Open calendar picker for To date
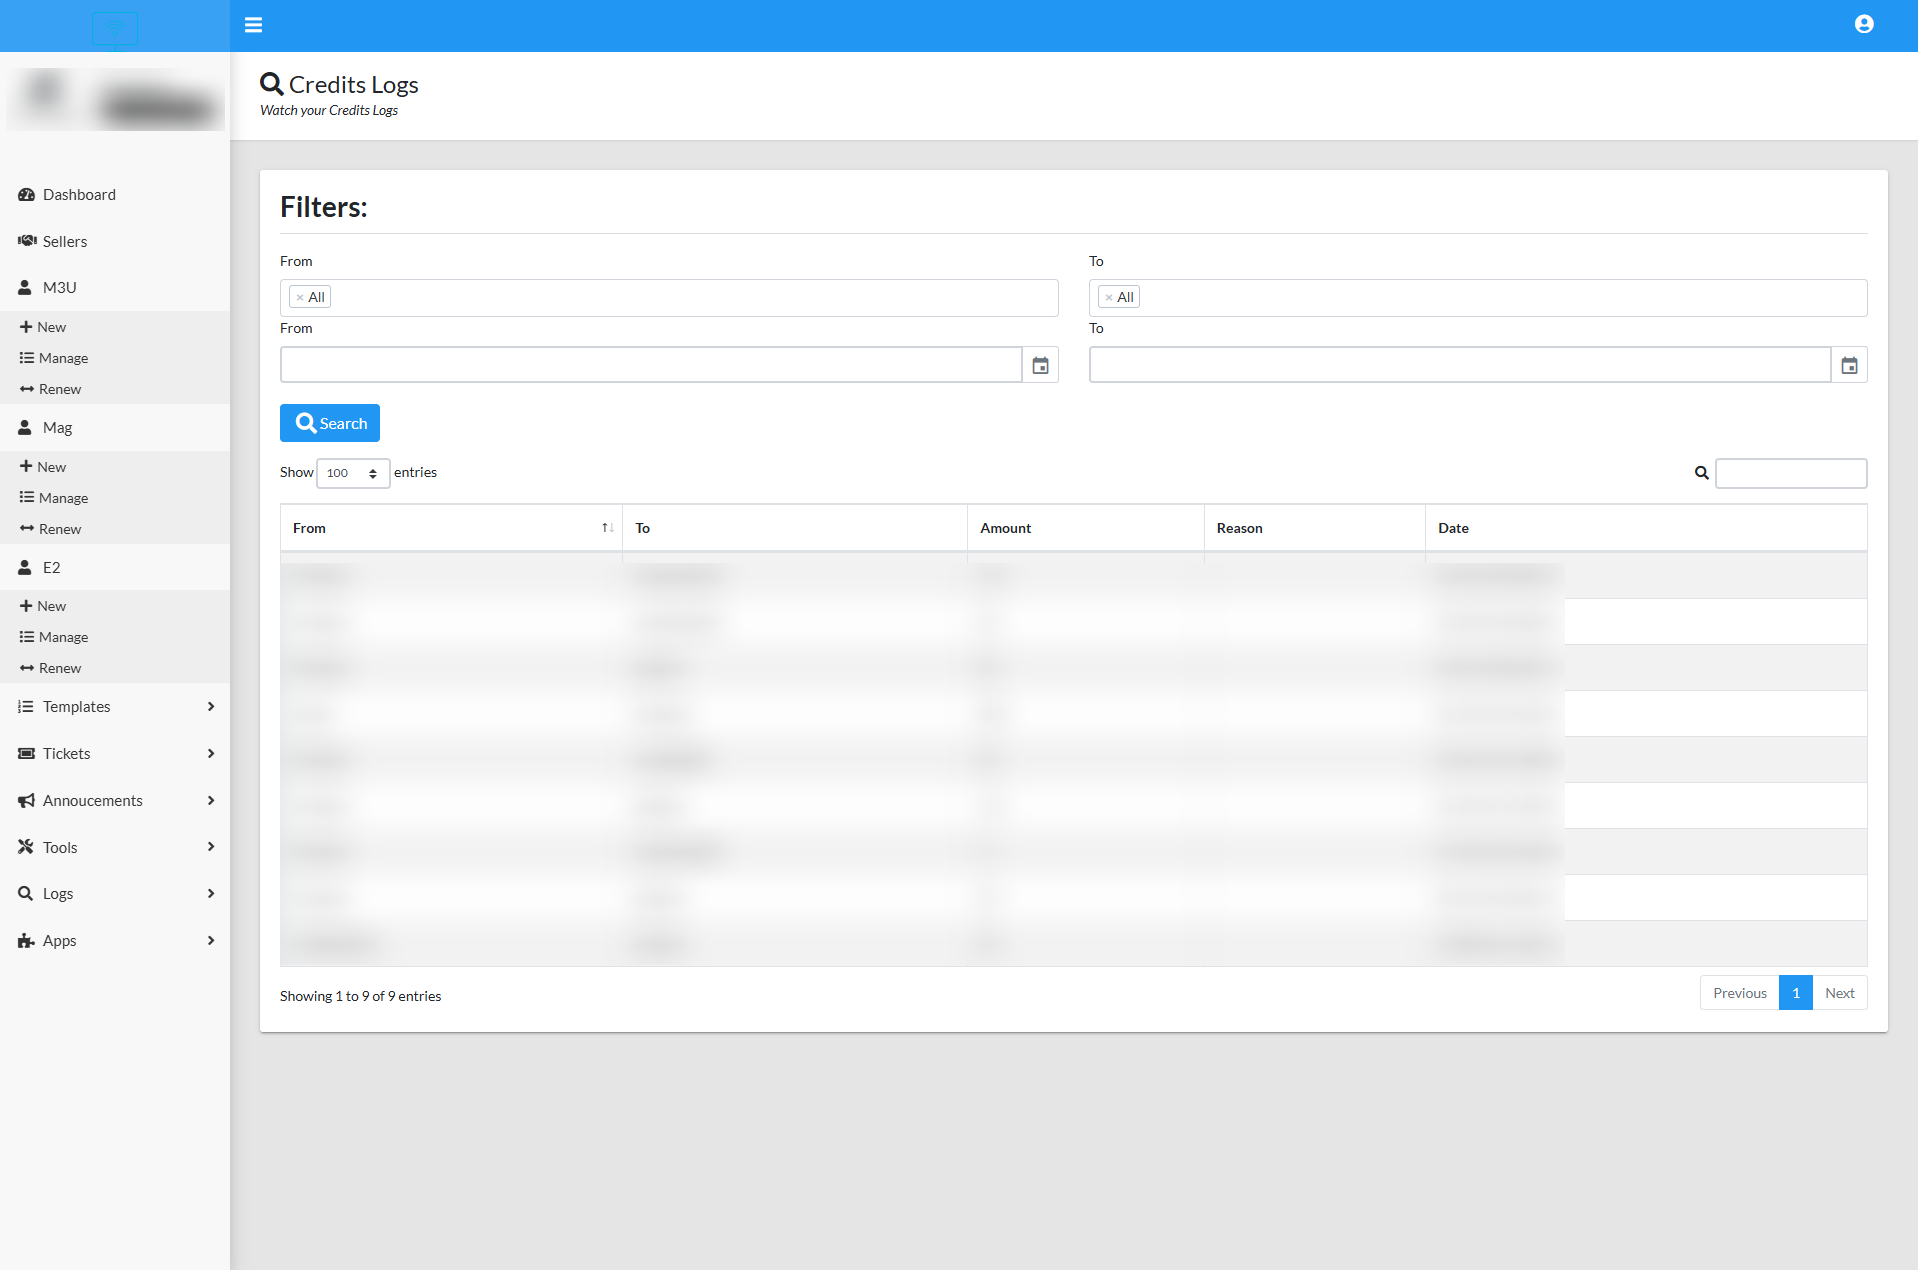1918x1270 pixels. click(x=1849, y=365)
